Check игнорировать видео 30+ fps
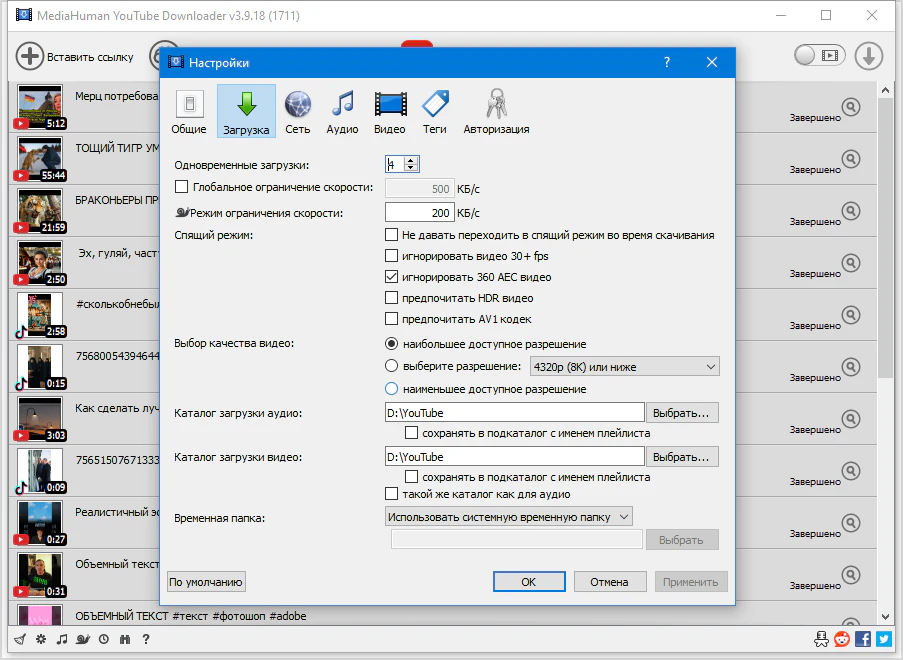 coord(392,256)
